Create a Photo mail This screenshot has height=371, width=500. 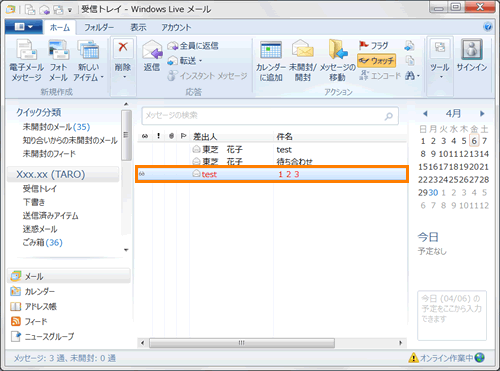tap(59, 60)
